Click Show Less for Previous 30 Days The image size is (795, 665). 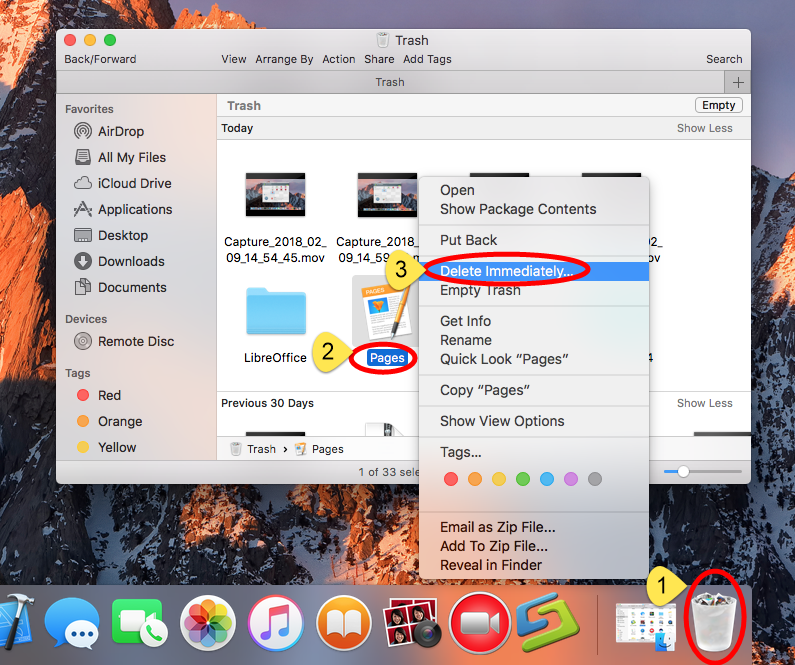(704, 403)
